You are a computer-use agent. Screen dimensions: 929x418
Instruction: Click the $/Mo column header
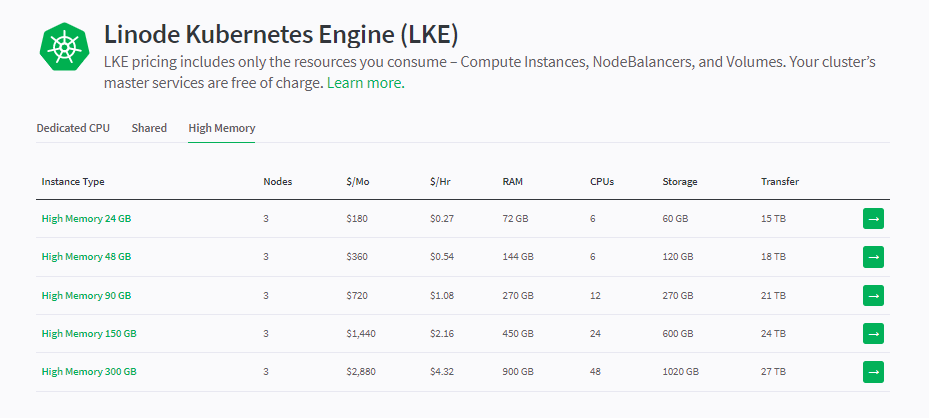tap(358, 182)
